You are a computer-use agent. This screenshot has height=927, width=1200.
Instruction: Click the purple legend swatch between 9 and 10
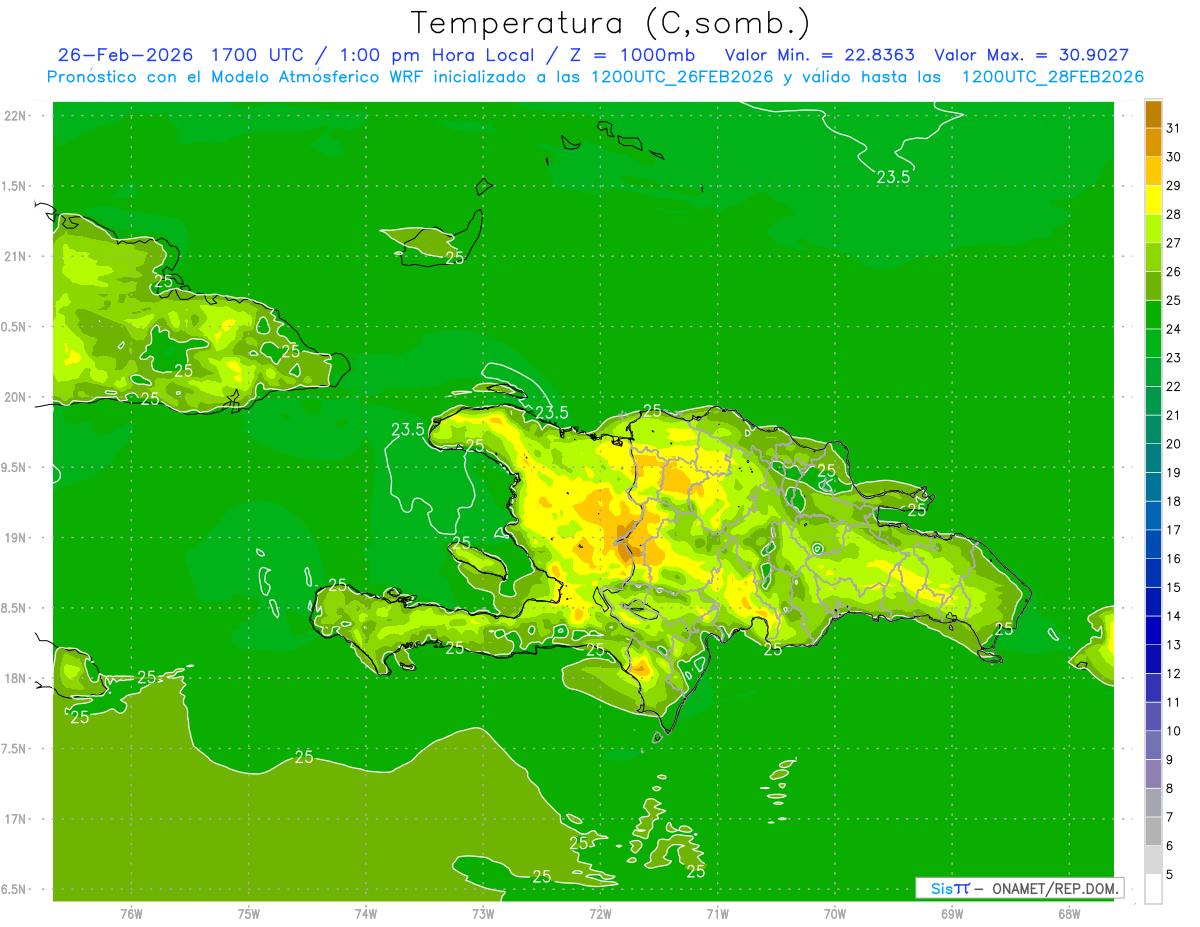click(x=1153, y=745)
